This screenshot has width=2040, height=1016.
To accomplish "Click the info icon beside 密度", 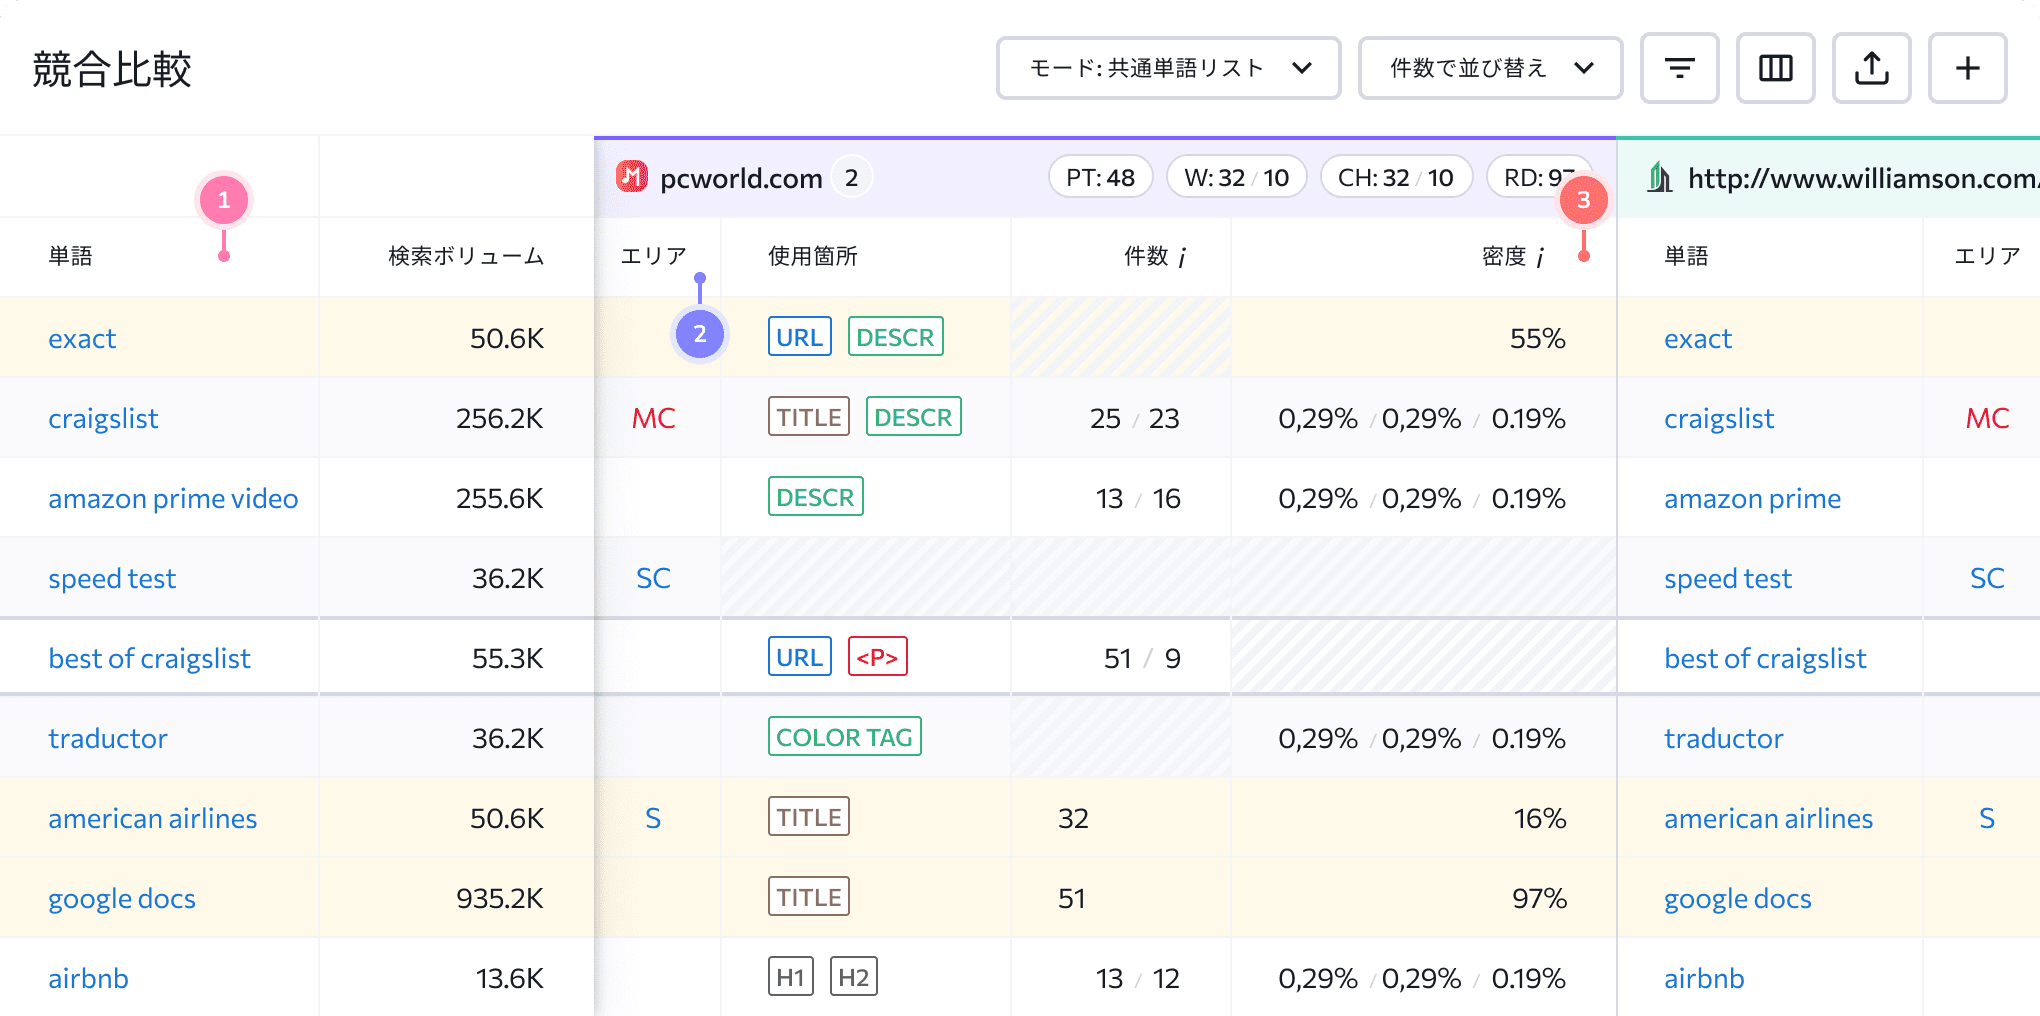I will click(x=1540, y=258).
